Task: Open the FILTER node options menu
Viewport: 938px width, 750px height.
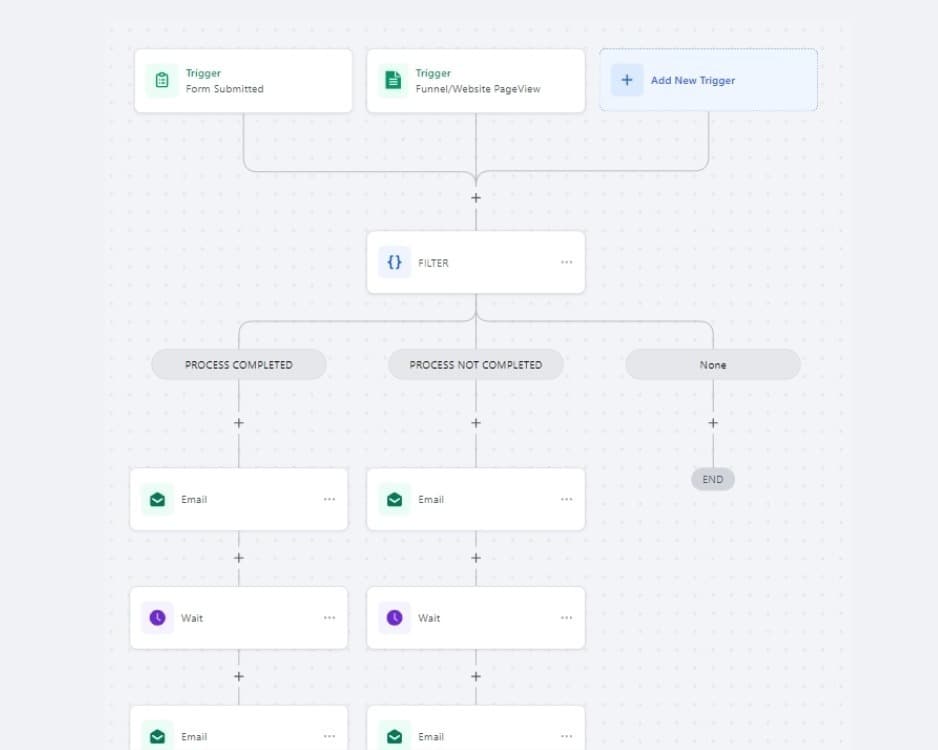Action: (x=567, y=263)
